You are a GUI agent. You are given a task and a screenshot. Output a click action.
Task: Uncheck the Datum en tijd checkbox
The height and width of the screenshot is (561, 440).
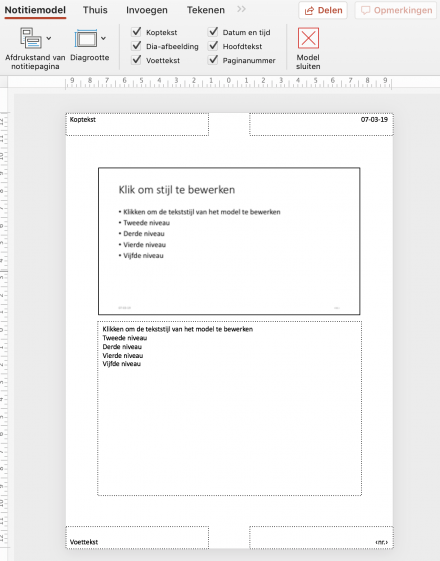[213, 32]
